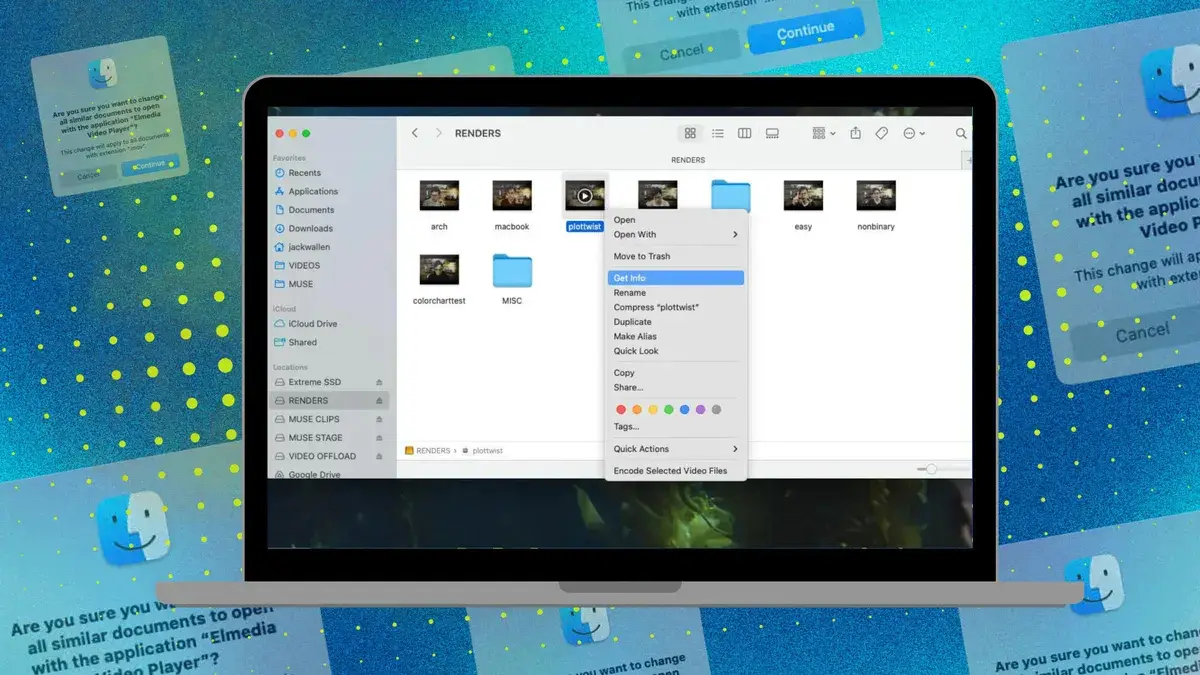Viewport: 1200px width, 675px height.
Task: Click the search magnifier icon
Action: coord(961,133)
